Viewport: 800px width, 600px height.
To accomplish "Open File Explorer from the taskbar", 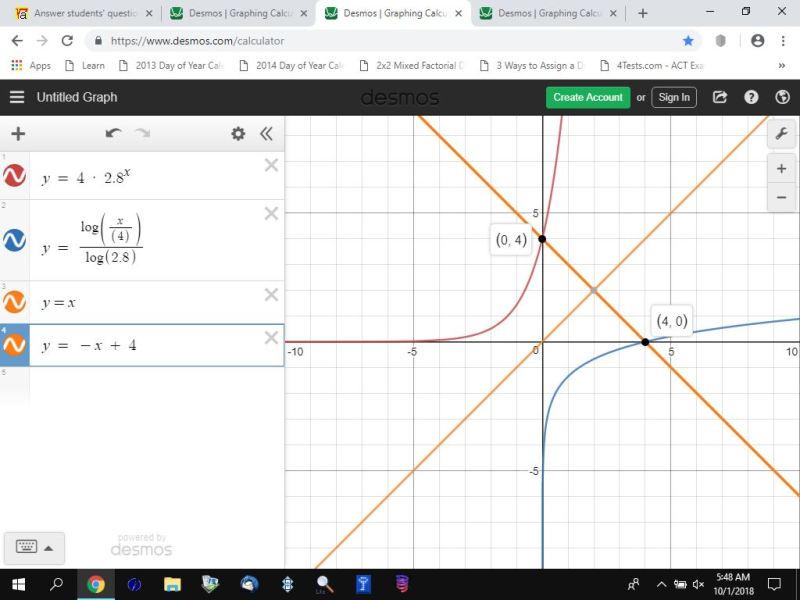I will 172,585.
